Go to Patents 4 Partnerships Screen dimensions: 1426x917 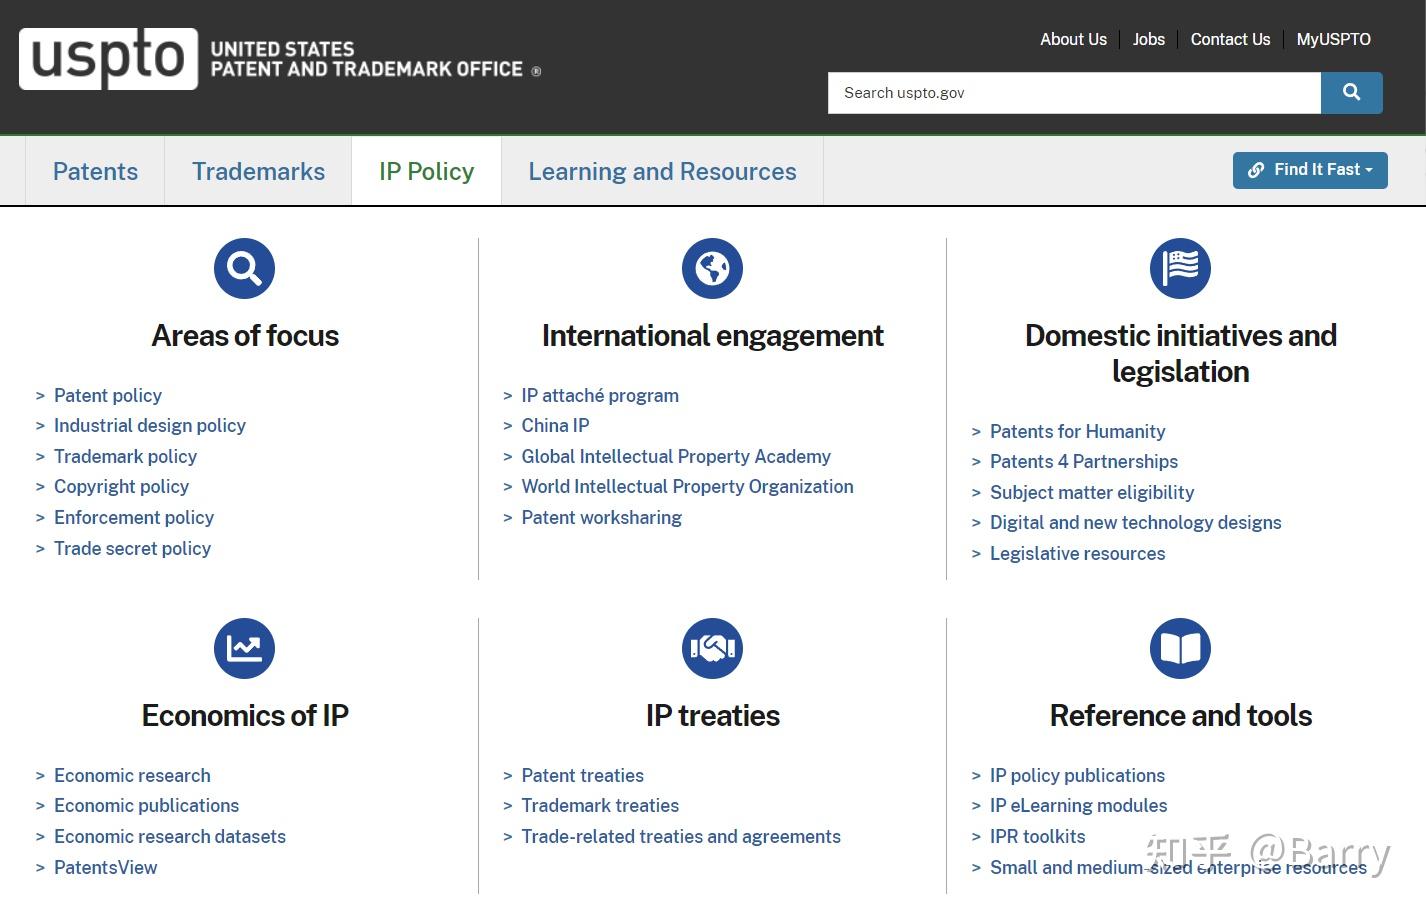tap(1084, 461)
